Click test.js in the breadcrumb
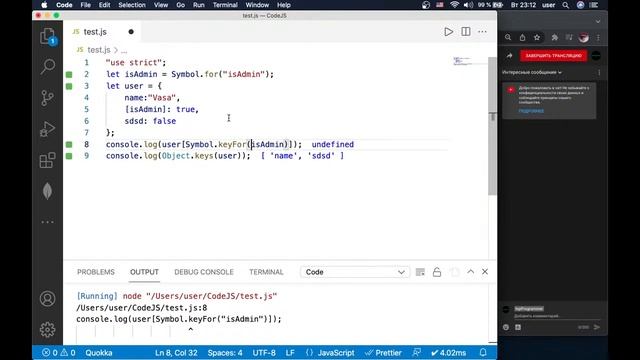This screenshot has width=640, height=360. [x=99, y=50]
